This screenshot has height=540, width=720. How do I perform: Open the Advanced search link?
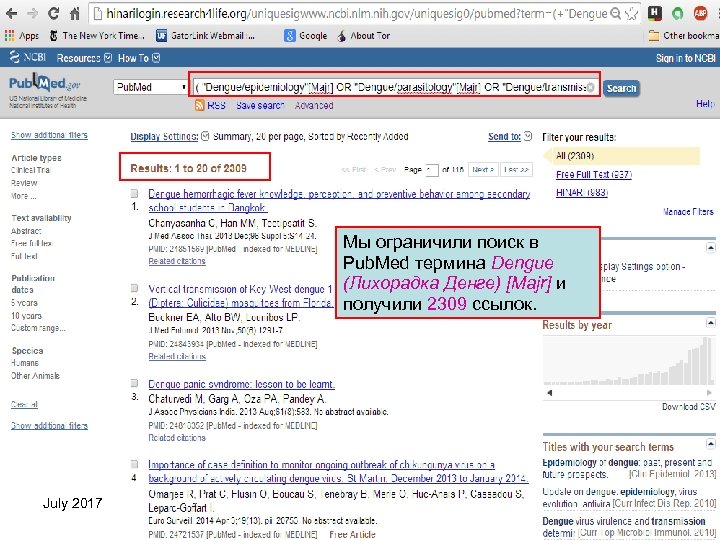(314, 105)
